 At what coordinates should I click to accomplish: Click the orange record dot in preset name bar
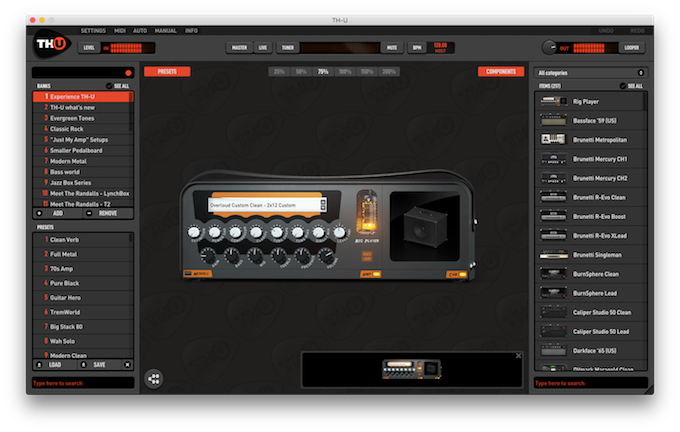point(128,73)
